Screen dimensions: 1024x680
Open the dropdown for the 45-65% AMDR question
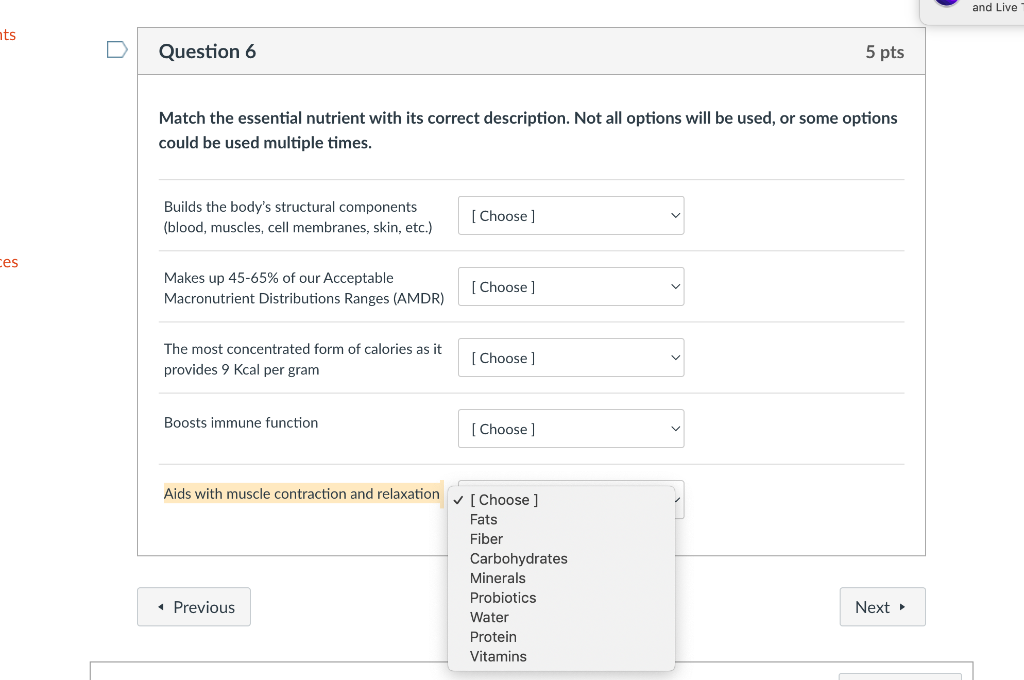[x=570, y=287]
